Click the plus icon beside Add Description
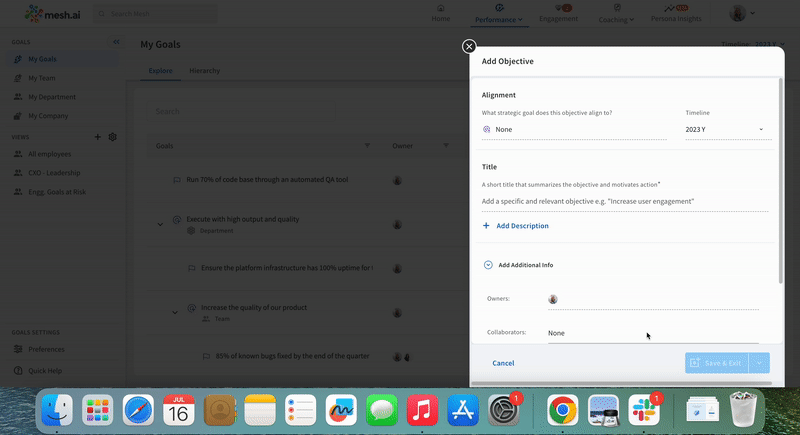Viewport: 800px width, 435px height. (486, 225)
